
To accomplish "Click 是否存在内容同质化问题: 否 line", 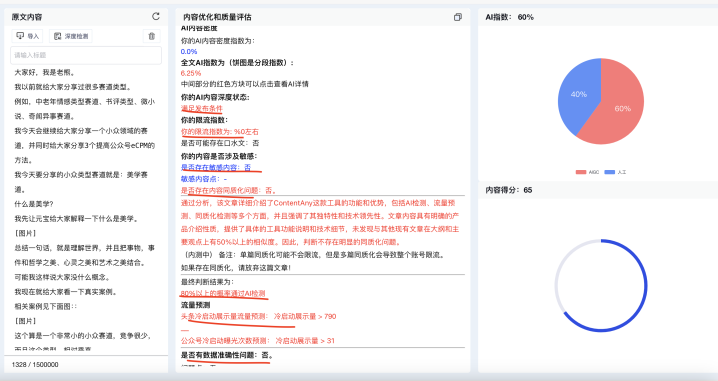I will 228,190.
